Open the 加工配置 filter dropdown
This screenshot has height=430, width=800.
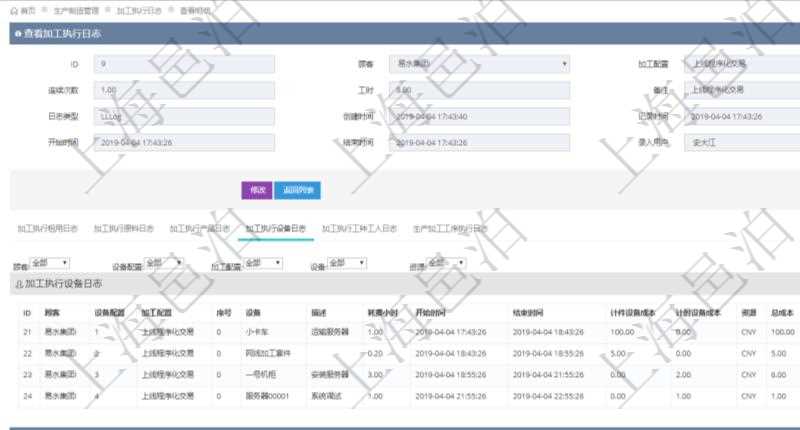pos(263,264)
